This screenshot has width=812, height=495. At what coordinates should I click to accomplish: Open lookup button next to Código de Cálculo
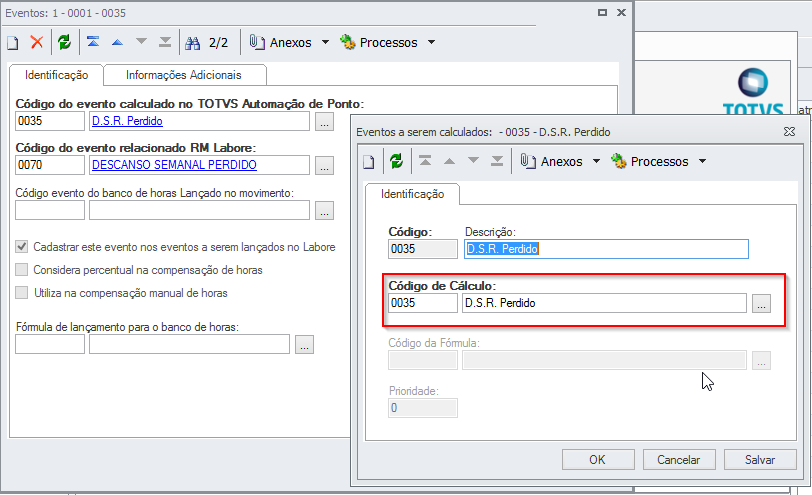pos(761,303)
